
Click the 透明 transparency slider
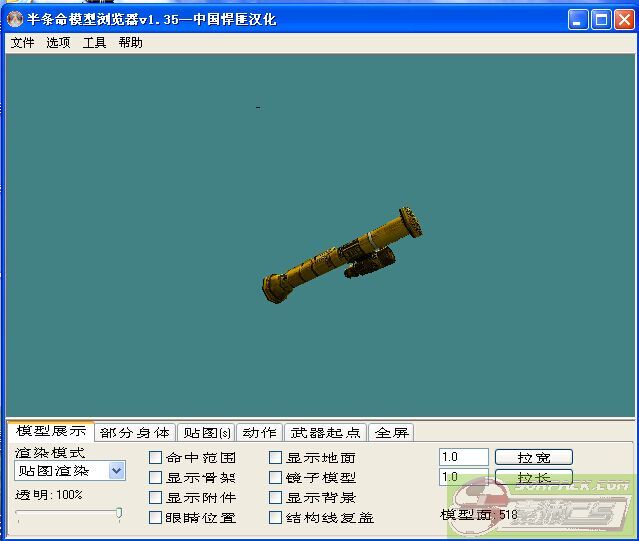pyautogui.click(x=68, y=514)
